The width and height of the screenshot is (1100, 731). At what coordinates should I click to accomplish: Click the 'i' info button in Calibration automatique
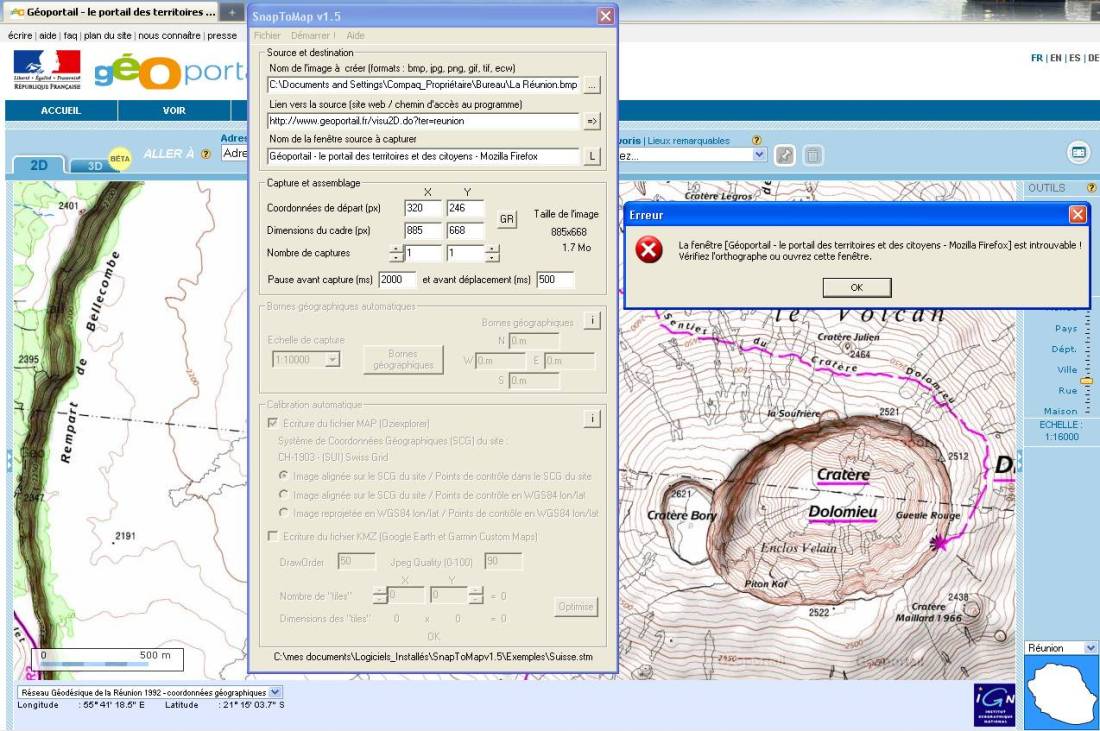point(592,419)
